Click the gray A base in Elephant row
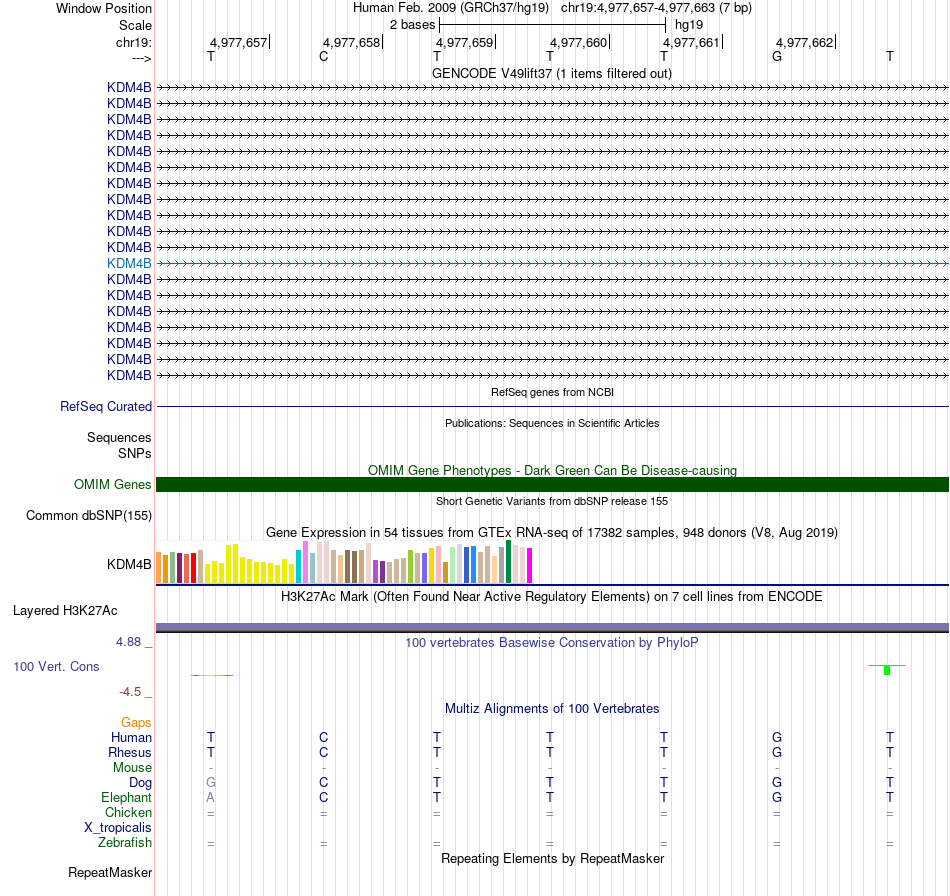Screen dimensions: 950x896 [210, 797]
